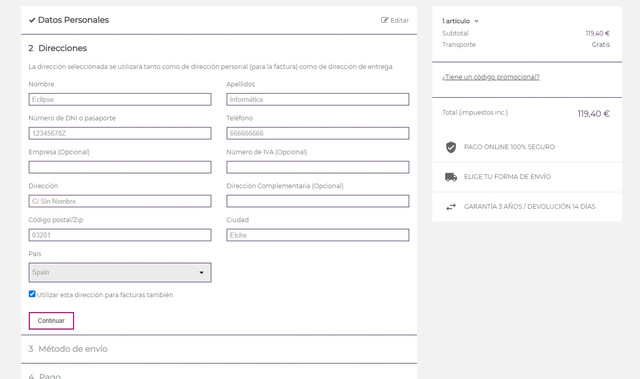Click 'GARANTÍA 3 AÑOS / DEVOLUCIÓN 14 DÍAS' text

pyautogui.click(x=529, y=207)
